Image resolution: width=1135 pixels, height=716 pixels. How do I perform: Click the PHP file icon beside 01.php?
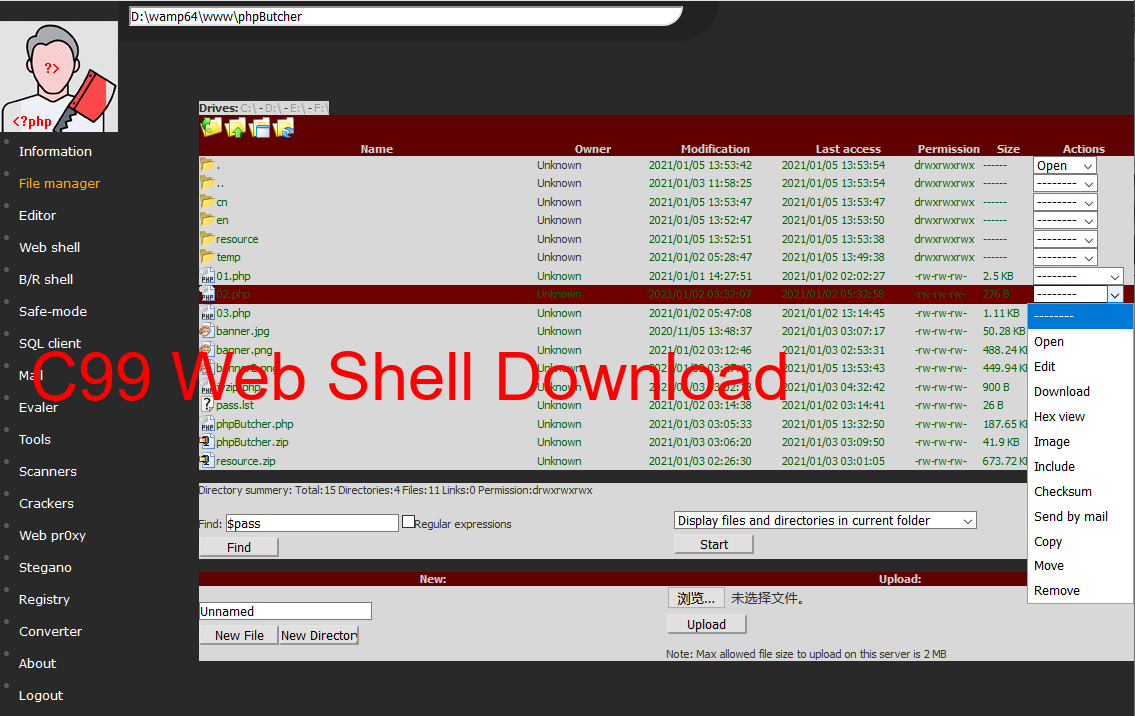(x=208, y=275)
